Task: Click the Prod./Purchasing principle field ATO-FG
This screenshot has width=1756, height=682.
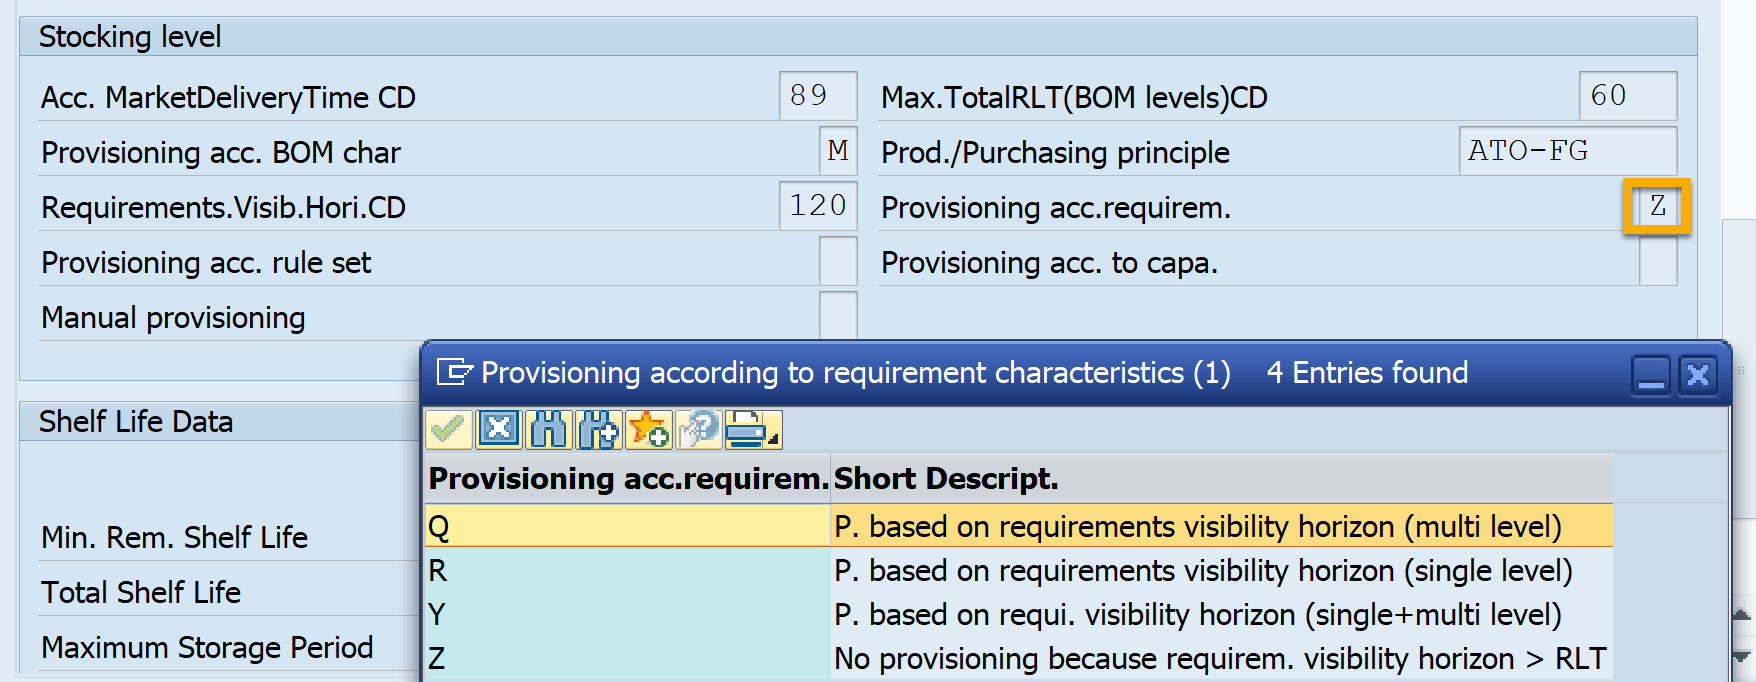Action: [1566, 152]
